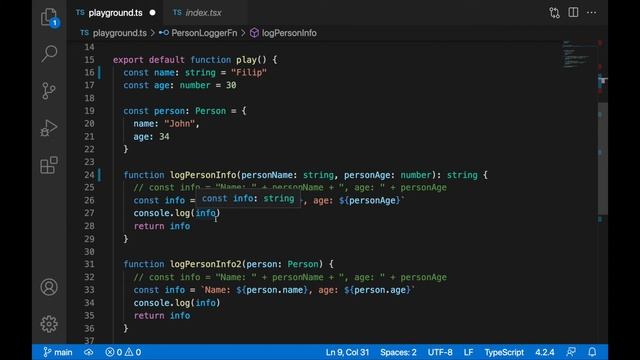The height and width of the screenshot is (360, 640).
Task: Click the function name play on line 15
Action: (x=246, y=60)
